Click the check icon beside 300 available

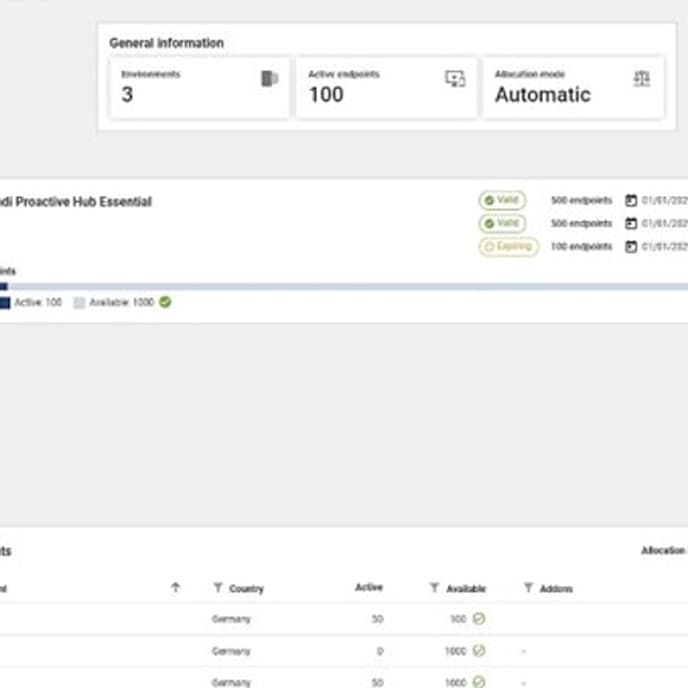(x=479, y=619)
